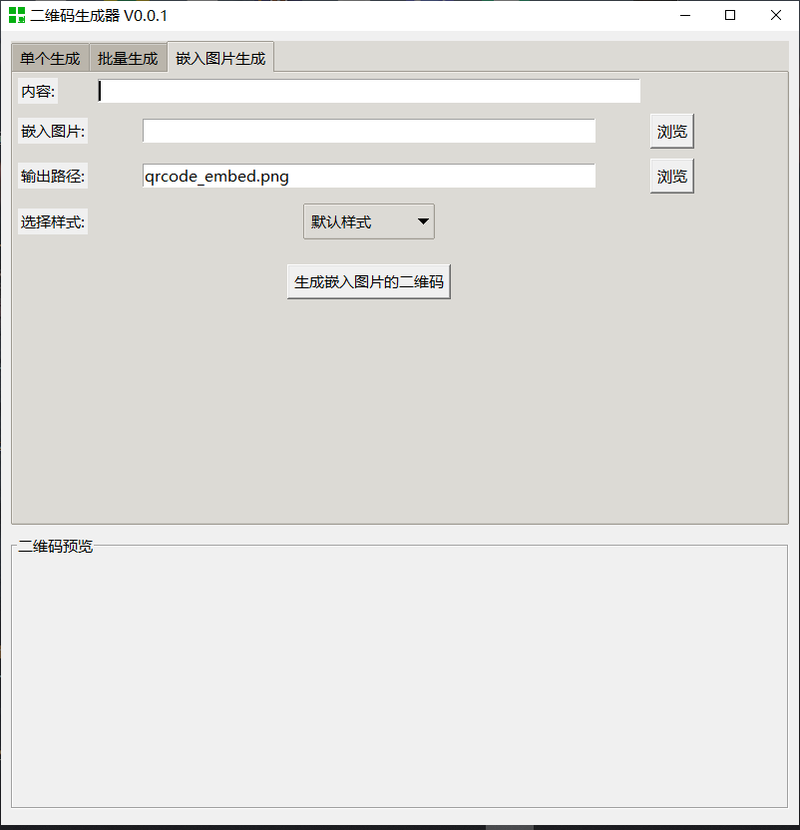This screenshot has height=830, width=800.
Task: Click the 输出路径: label
Action: 53,176
